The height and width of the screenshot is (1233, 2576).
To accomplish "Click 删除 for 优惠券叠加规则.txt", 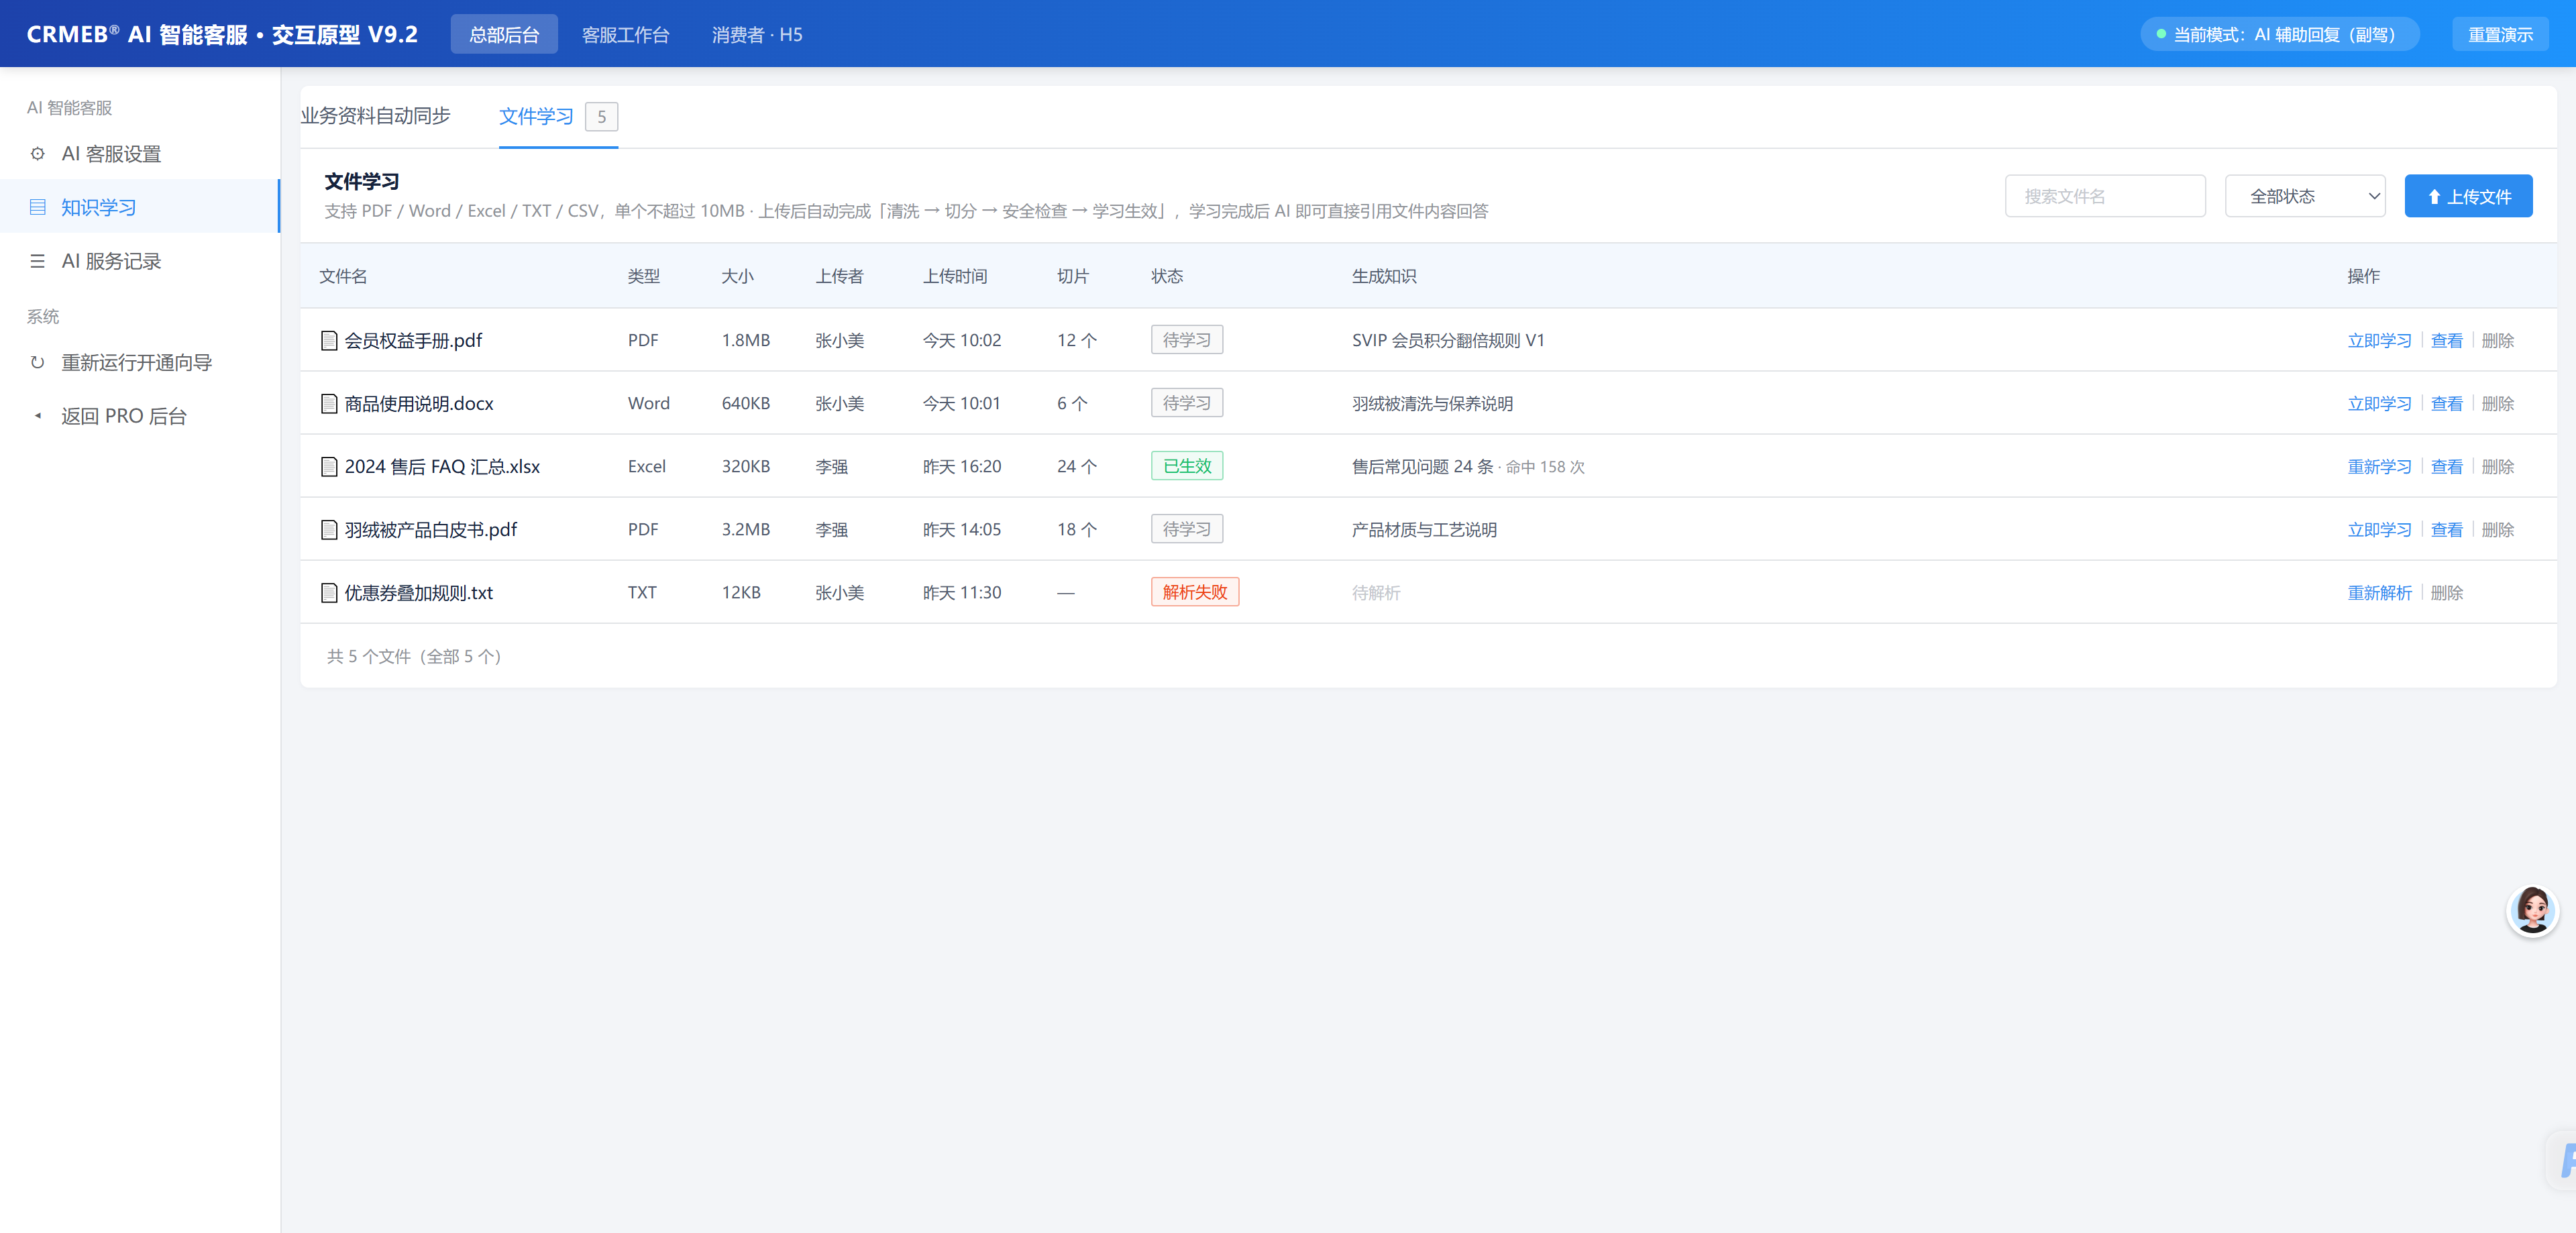I will [x=2446, y=593].
